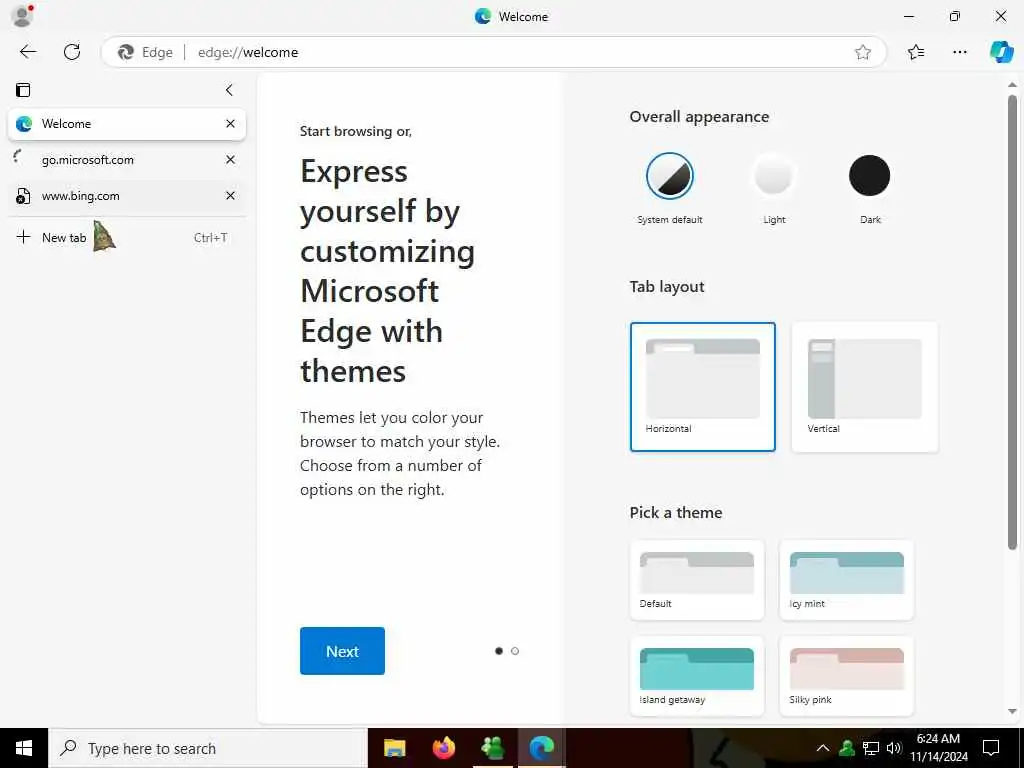Go back with the back arrow
Screen dimensions: 1024x768
(x=28, y=52)
